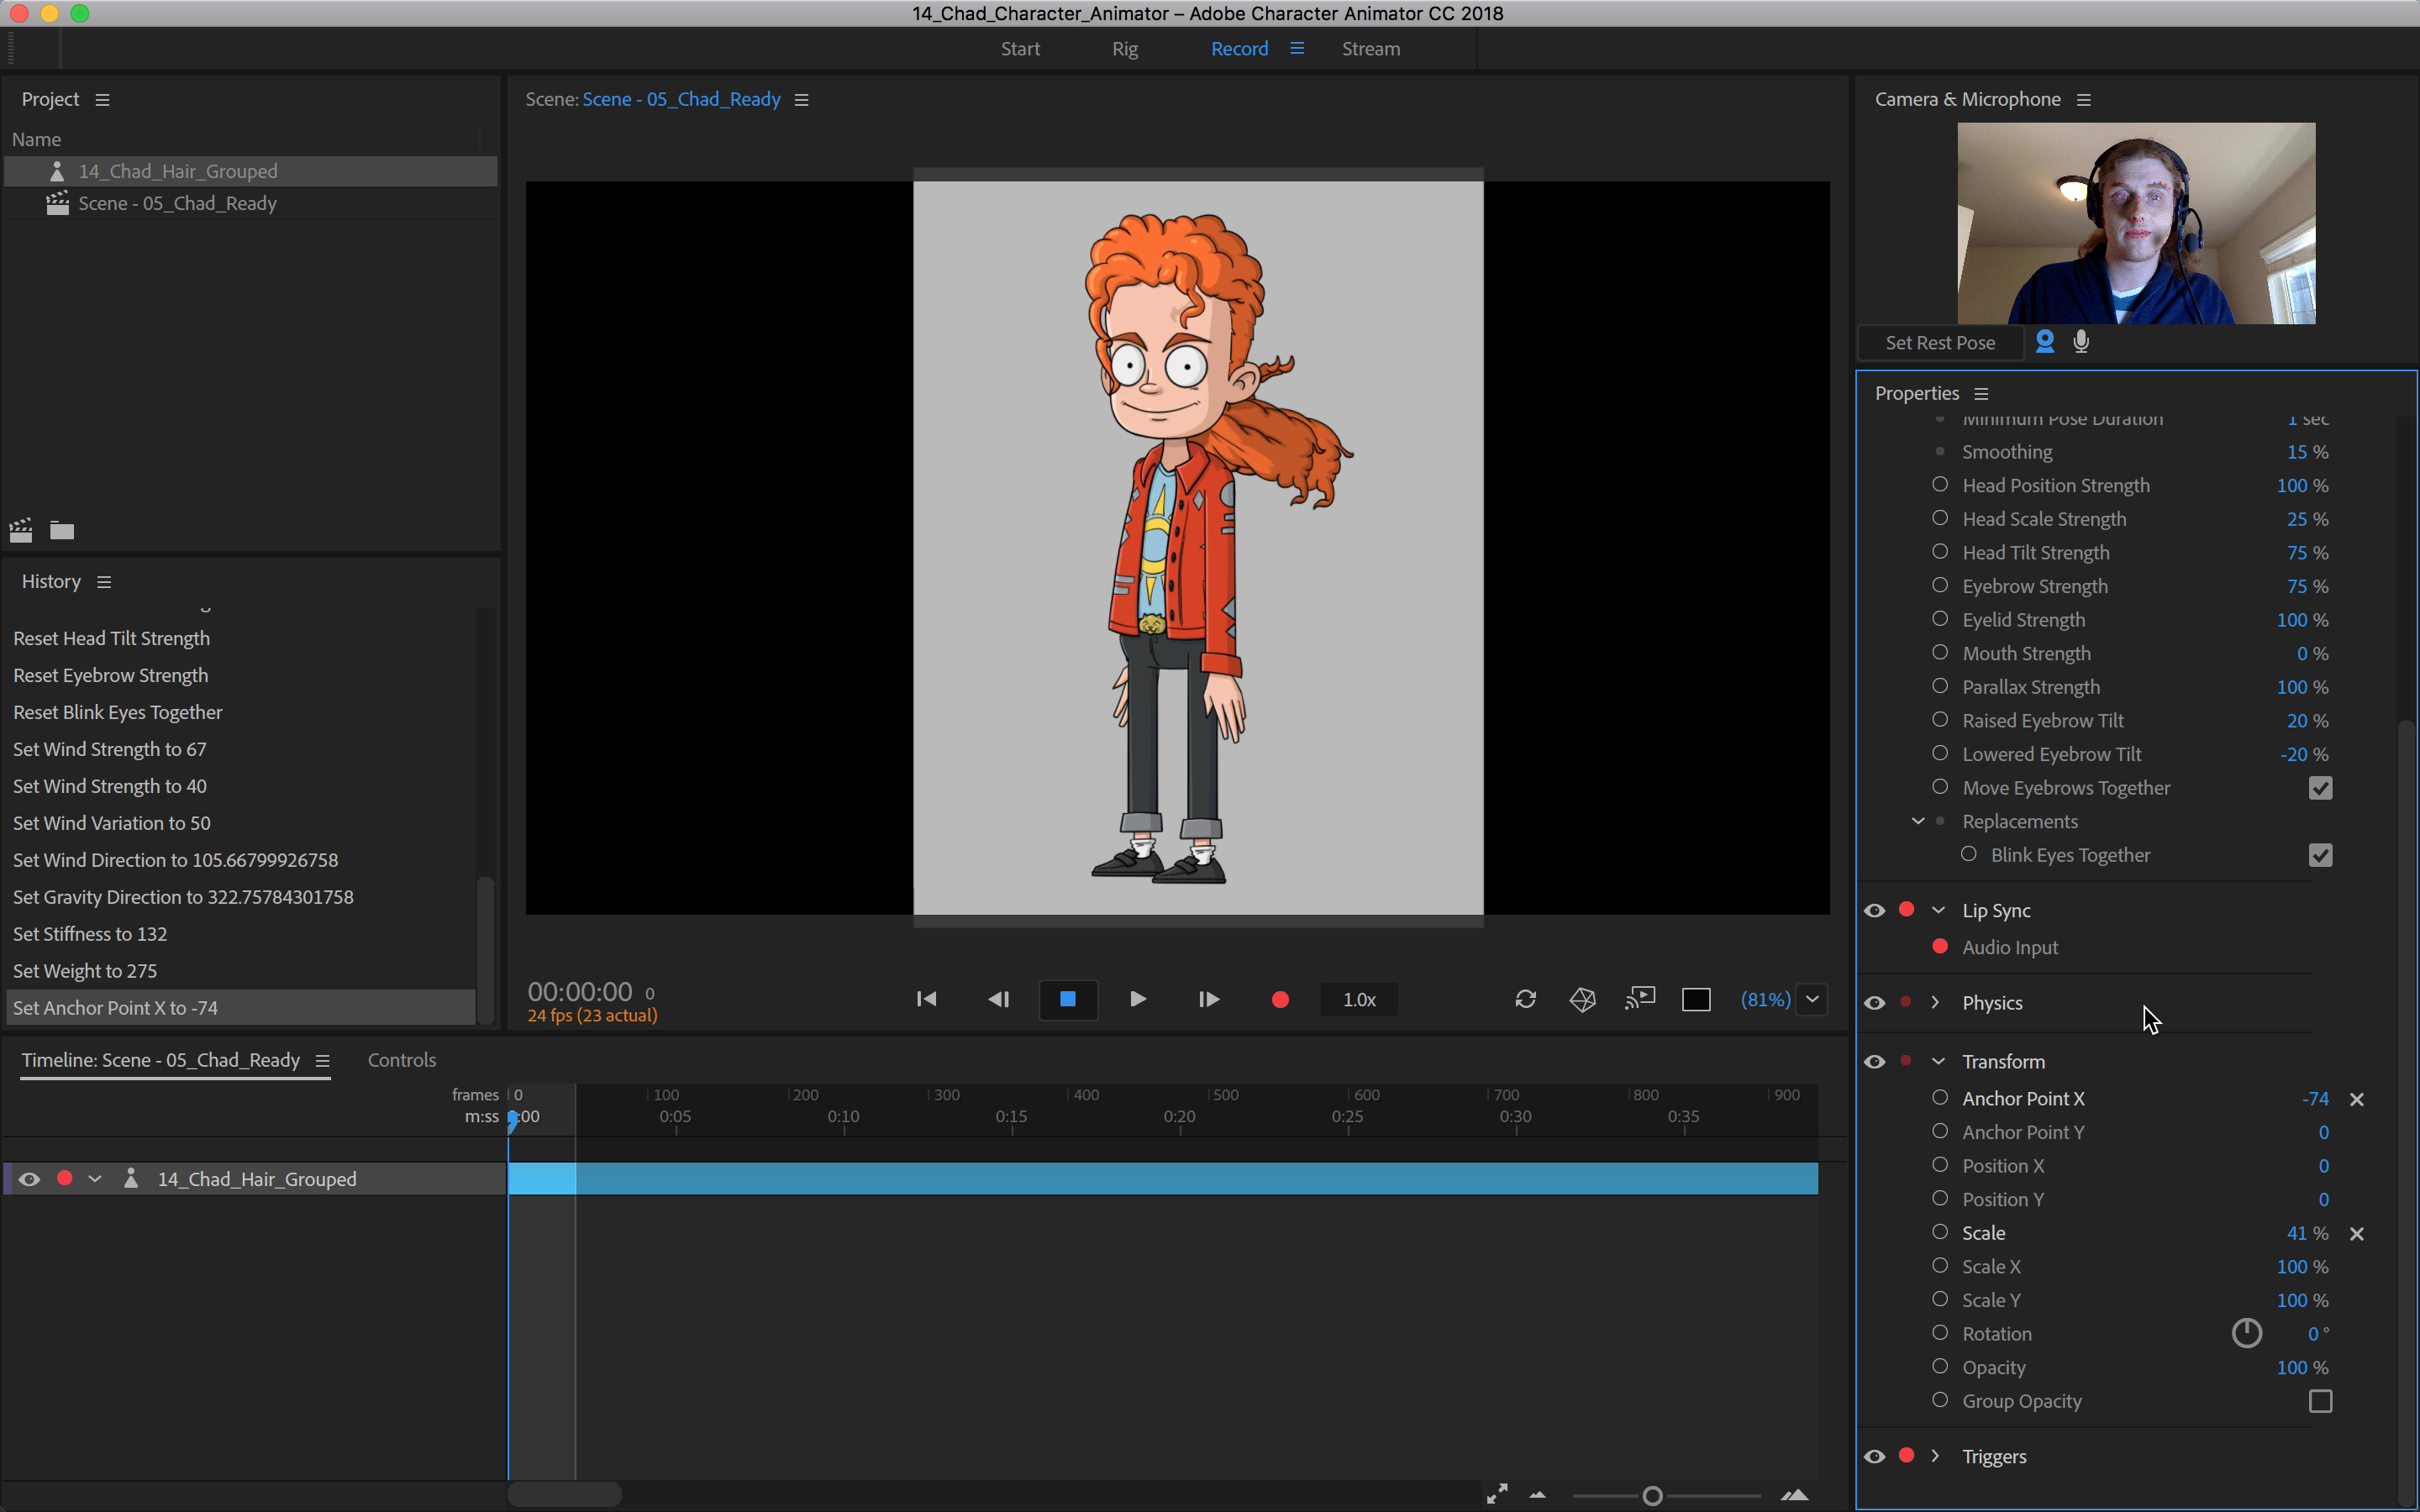This screenshot has height=1512, width=2420.
Task: Switch to the Controls tab
Action: (401, 1060)
